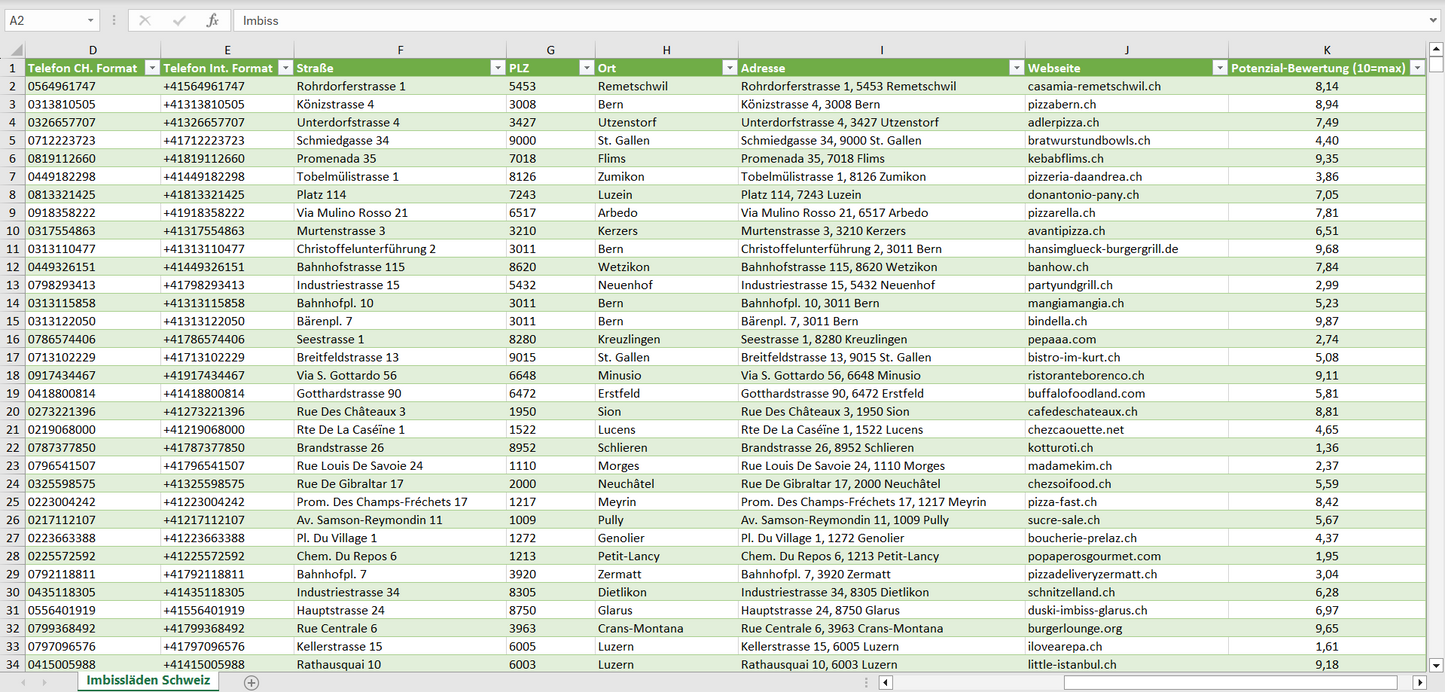
Task: Click the horizontal scrollbar right arrow
Action: 1419,682
